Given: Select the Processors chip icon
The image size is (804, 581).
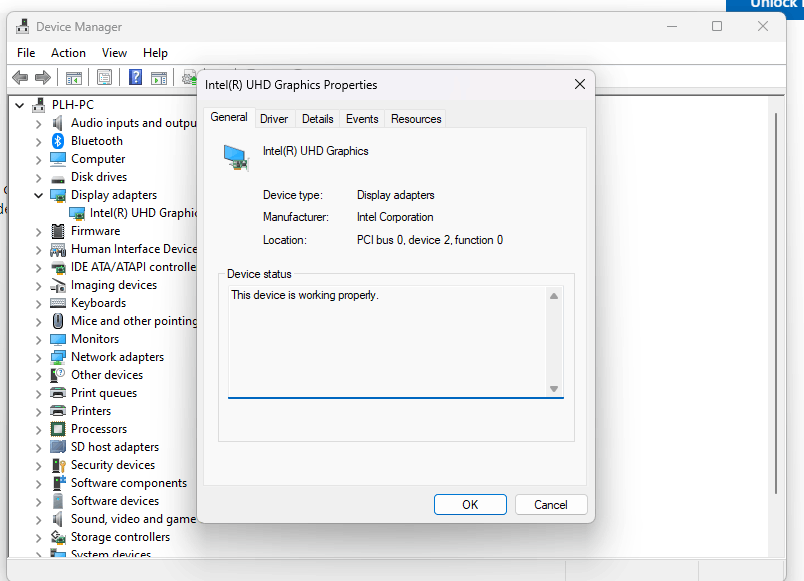Looking at the screenshot, I should coord(58,429).
